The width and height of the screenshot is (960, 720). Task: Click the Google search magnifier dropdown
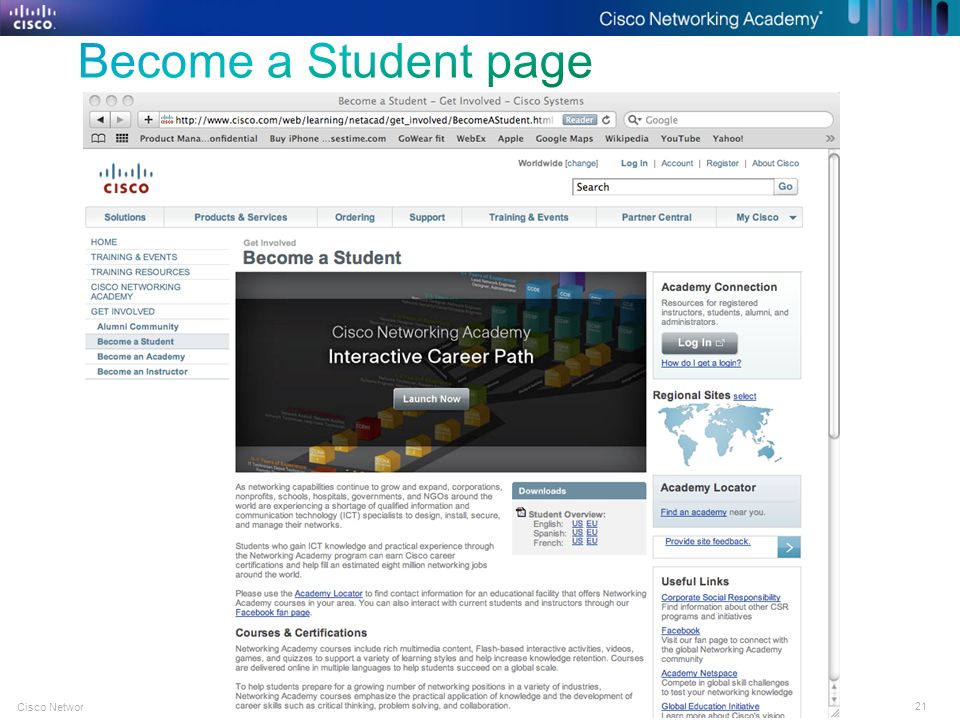tap(634, 120)
